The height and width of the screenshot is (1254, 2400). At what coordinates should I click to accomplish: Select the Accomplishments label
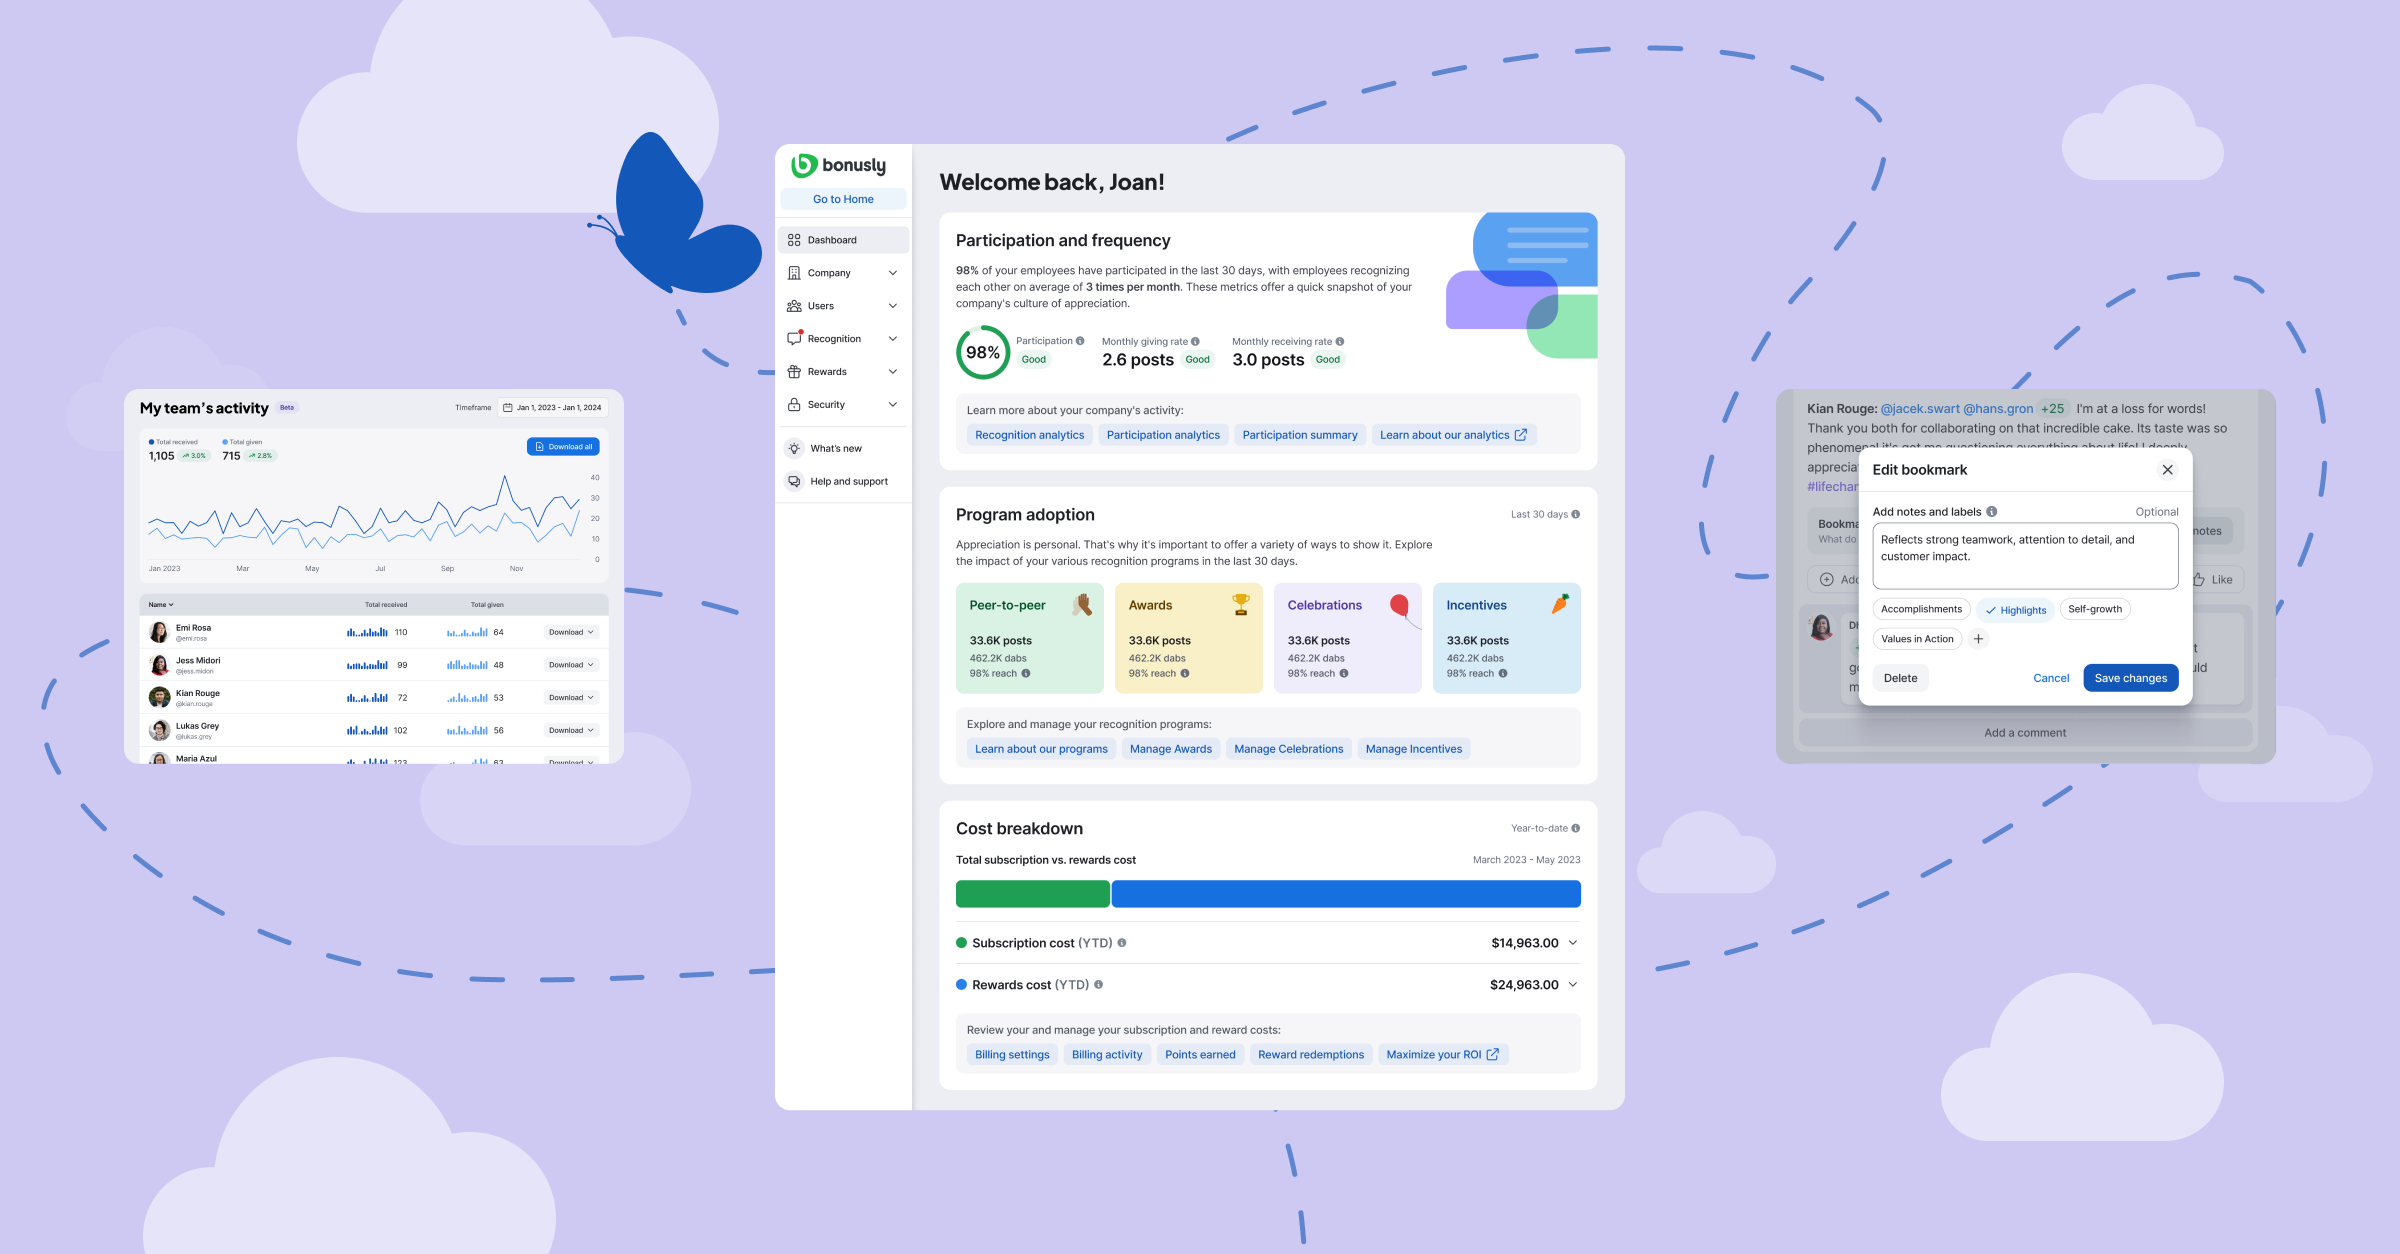pyautogui.click(x=1921, y=609)
